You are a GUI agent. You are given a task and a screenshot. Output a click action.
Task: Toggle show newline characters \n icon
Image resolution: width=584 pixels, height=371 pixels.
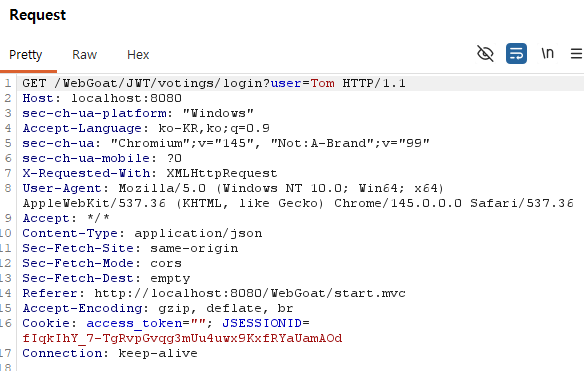click(x=548, y=54)
